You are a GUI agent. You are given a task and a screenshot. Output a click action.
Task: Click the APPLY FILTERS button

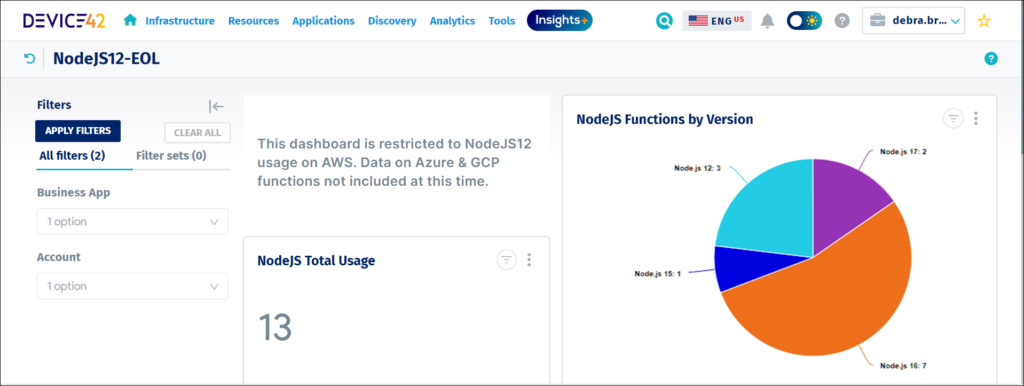click(x=78, y=131)
